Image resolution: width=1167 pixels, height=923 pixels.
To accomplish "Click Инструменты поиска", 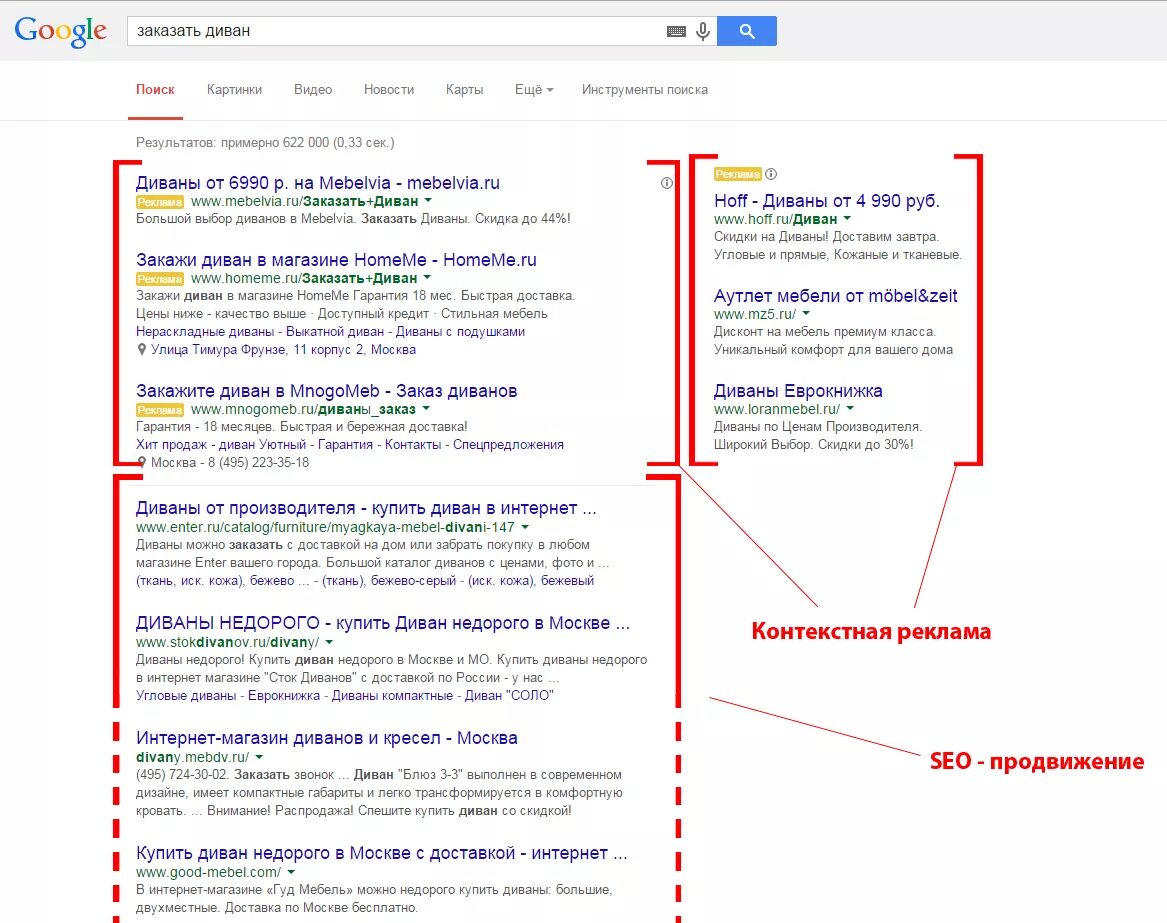I will click(x=645, y=89).
